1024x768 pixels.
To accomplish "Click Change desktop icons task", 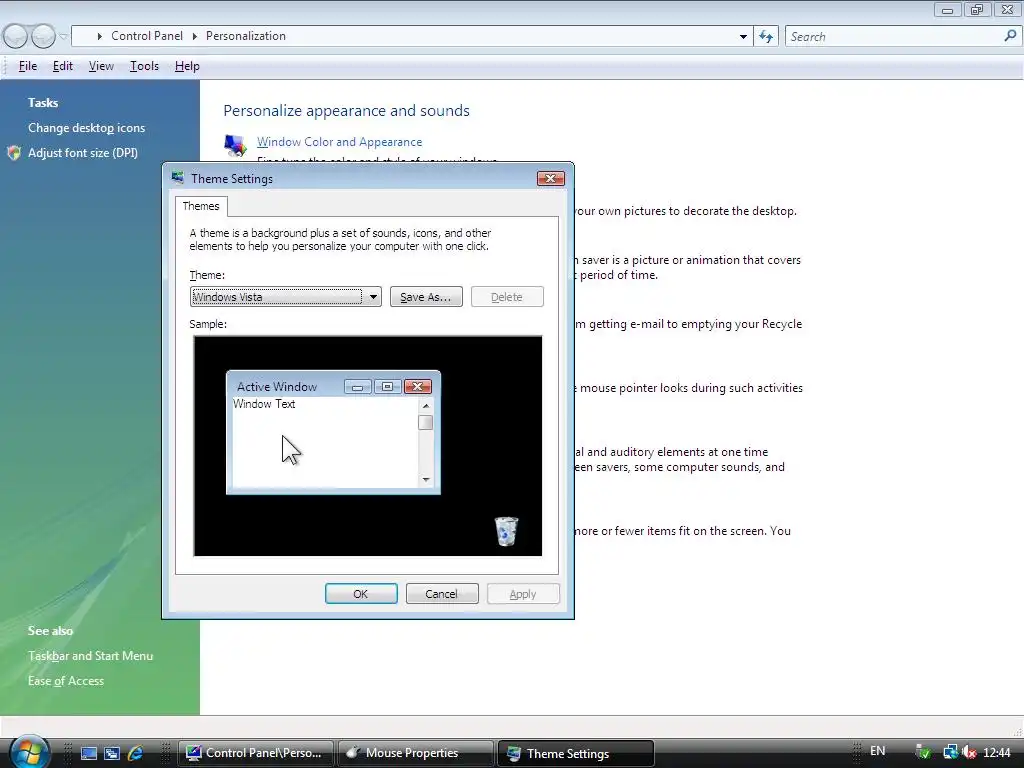I will click(86, 128).
